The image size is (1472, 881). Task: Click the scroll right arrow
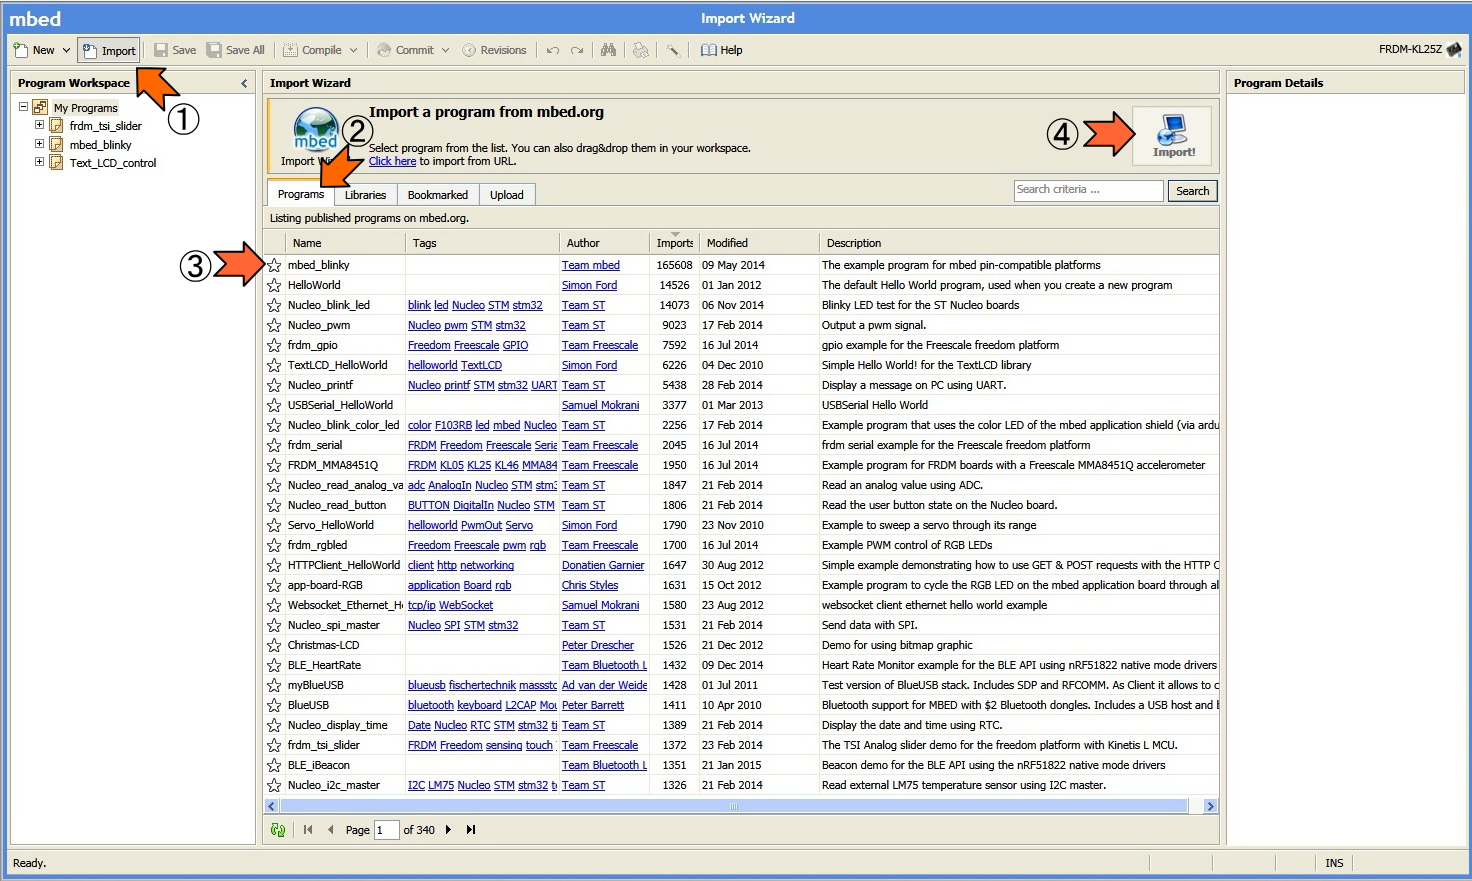1211,806
